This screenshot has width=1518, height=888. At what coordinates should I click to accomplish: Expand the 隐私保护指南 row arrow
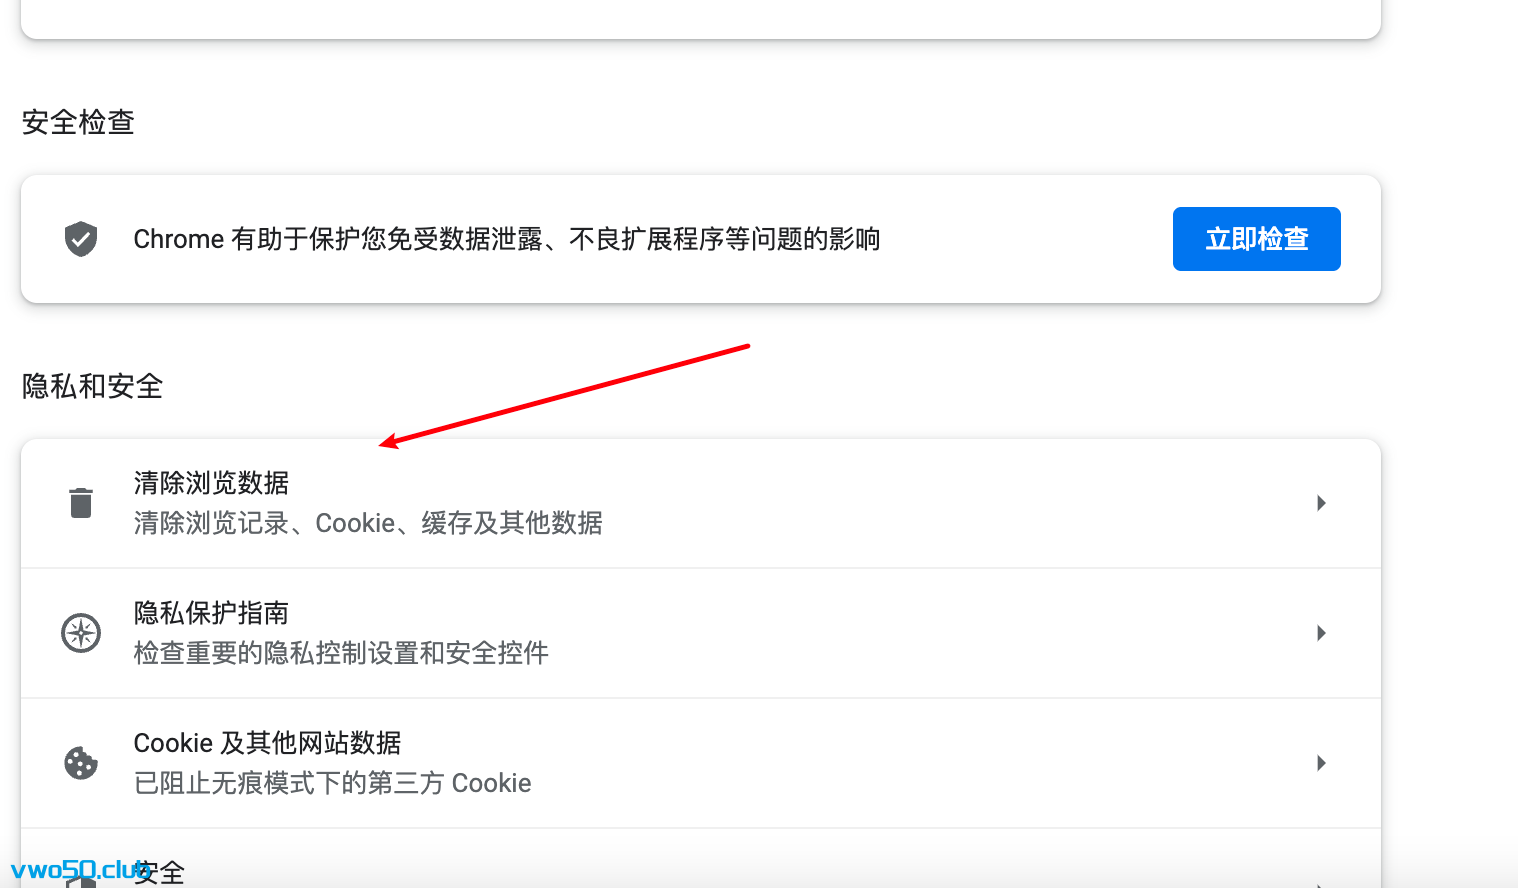[1321, 633]
